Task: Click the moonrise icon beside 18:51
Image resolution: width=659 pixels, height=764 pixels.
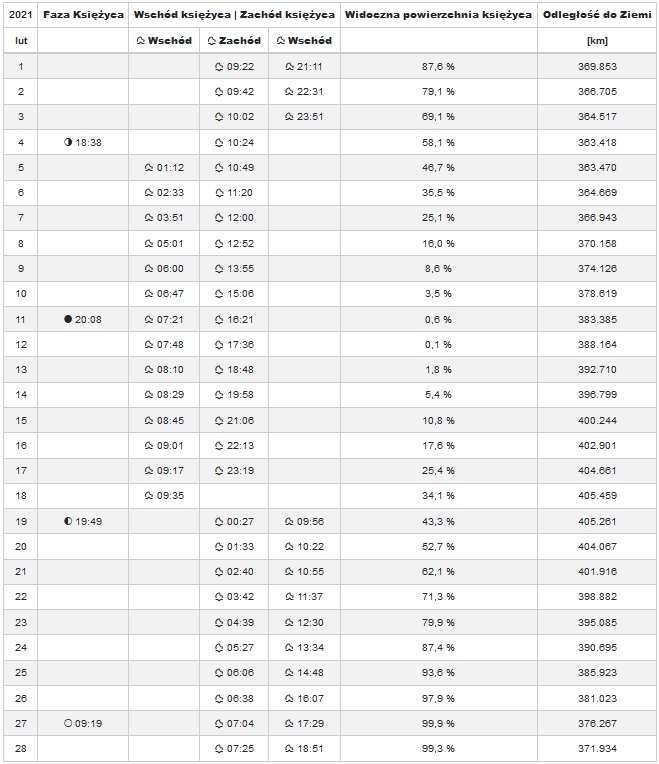Action: [x=289, y=748]
